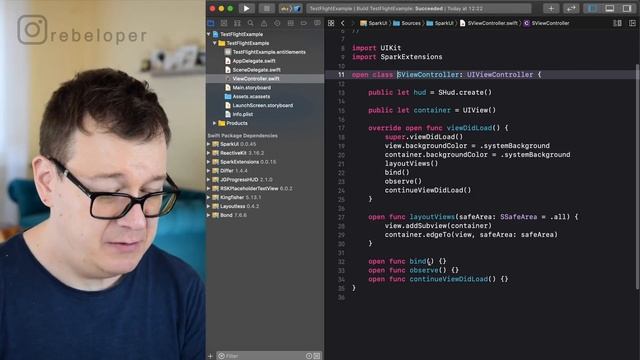This screenshot has width=640, height=360.
Task: Show the Debug navigator tab
Action: coord(291,23)
